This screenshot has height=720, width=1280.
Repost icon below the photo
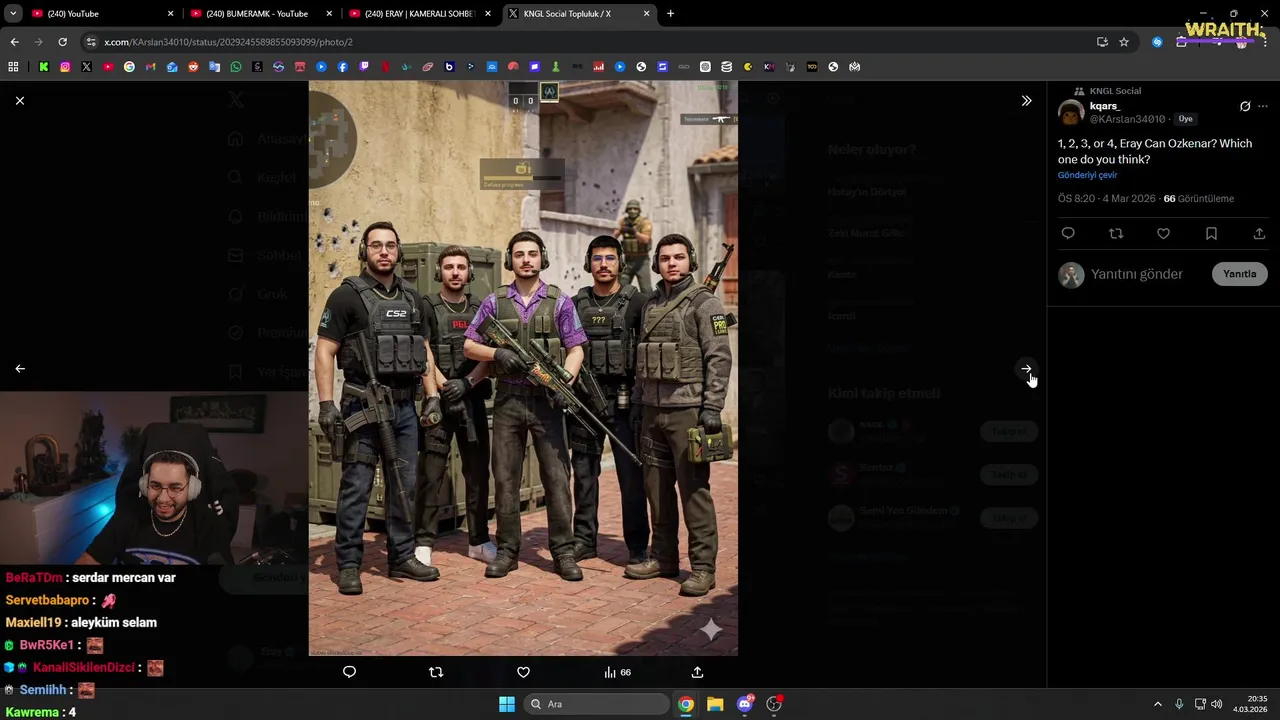[436, 672]
